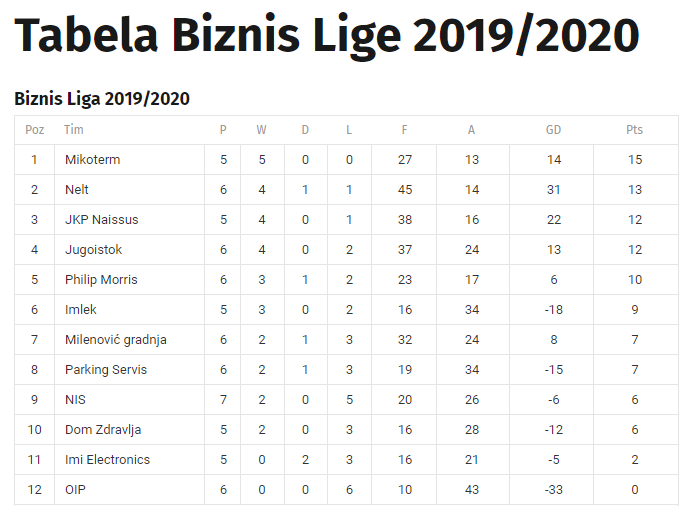Click the GD column header
Viewport: 693px width, 508px height.
[553, 130]
